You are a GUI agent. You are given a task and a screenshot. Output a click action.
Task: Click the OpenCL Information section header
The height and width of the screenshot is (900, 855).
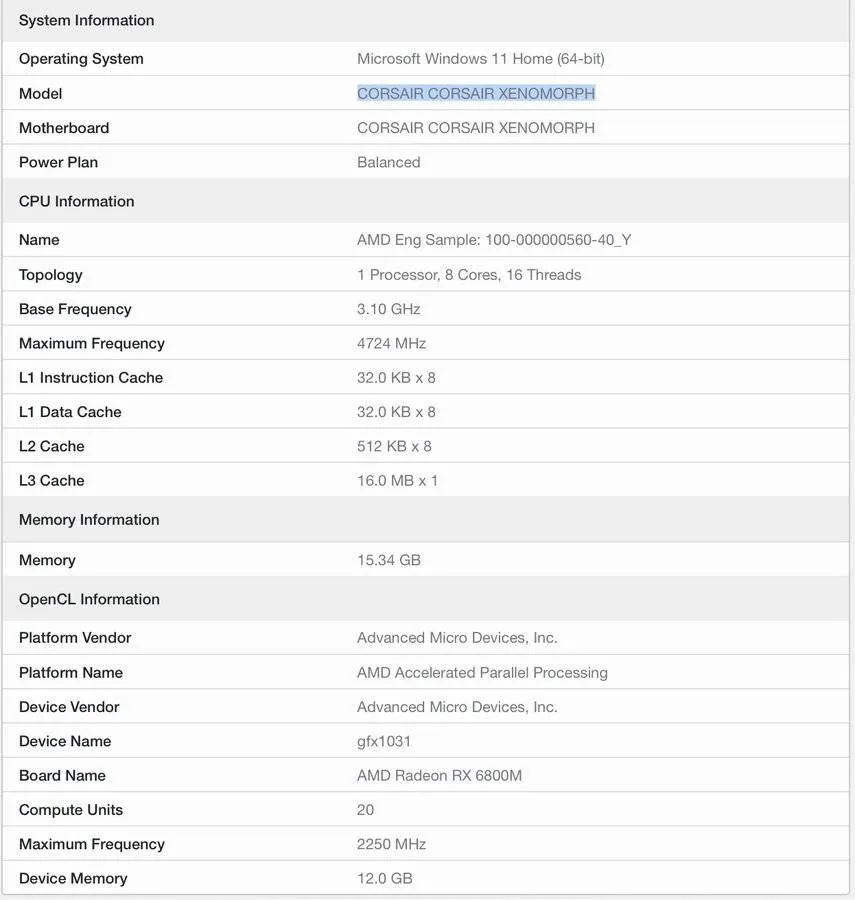[x=89, y=599]
